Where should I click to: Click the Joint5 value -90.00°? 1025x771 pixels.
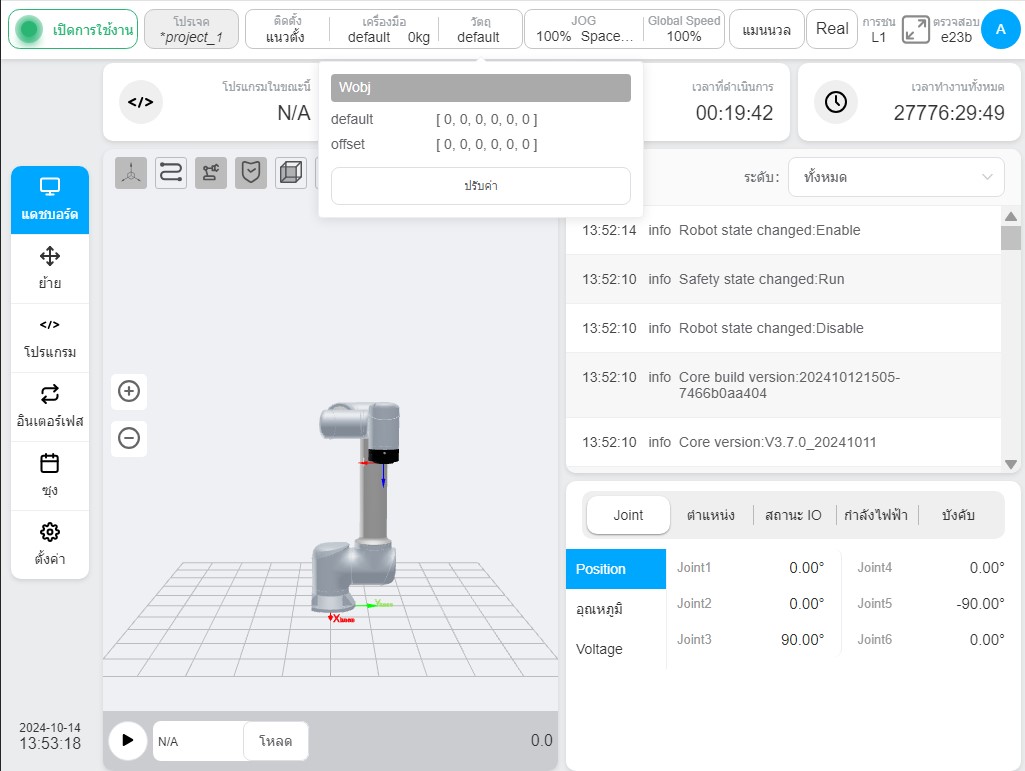980,604
